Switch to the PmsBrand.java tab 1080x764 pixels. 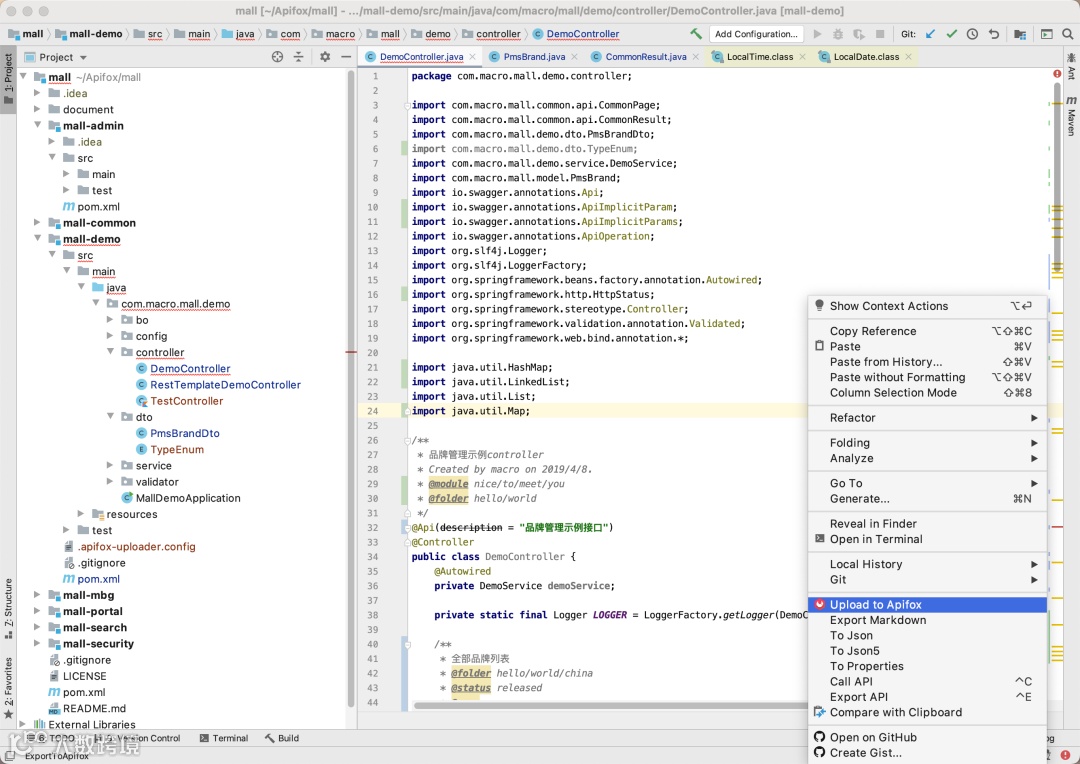click(533, 57)
